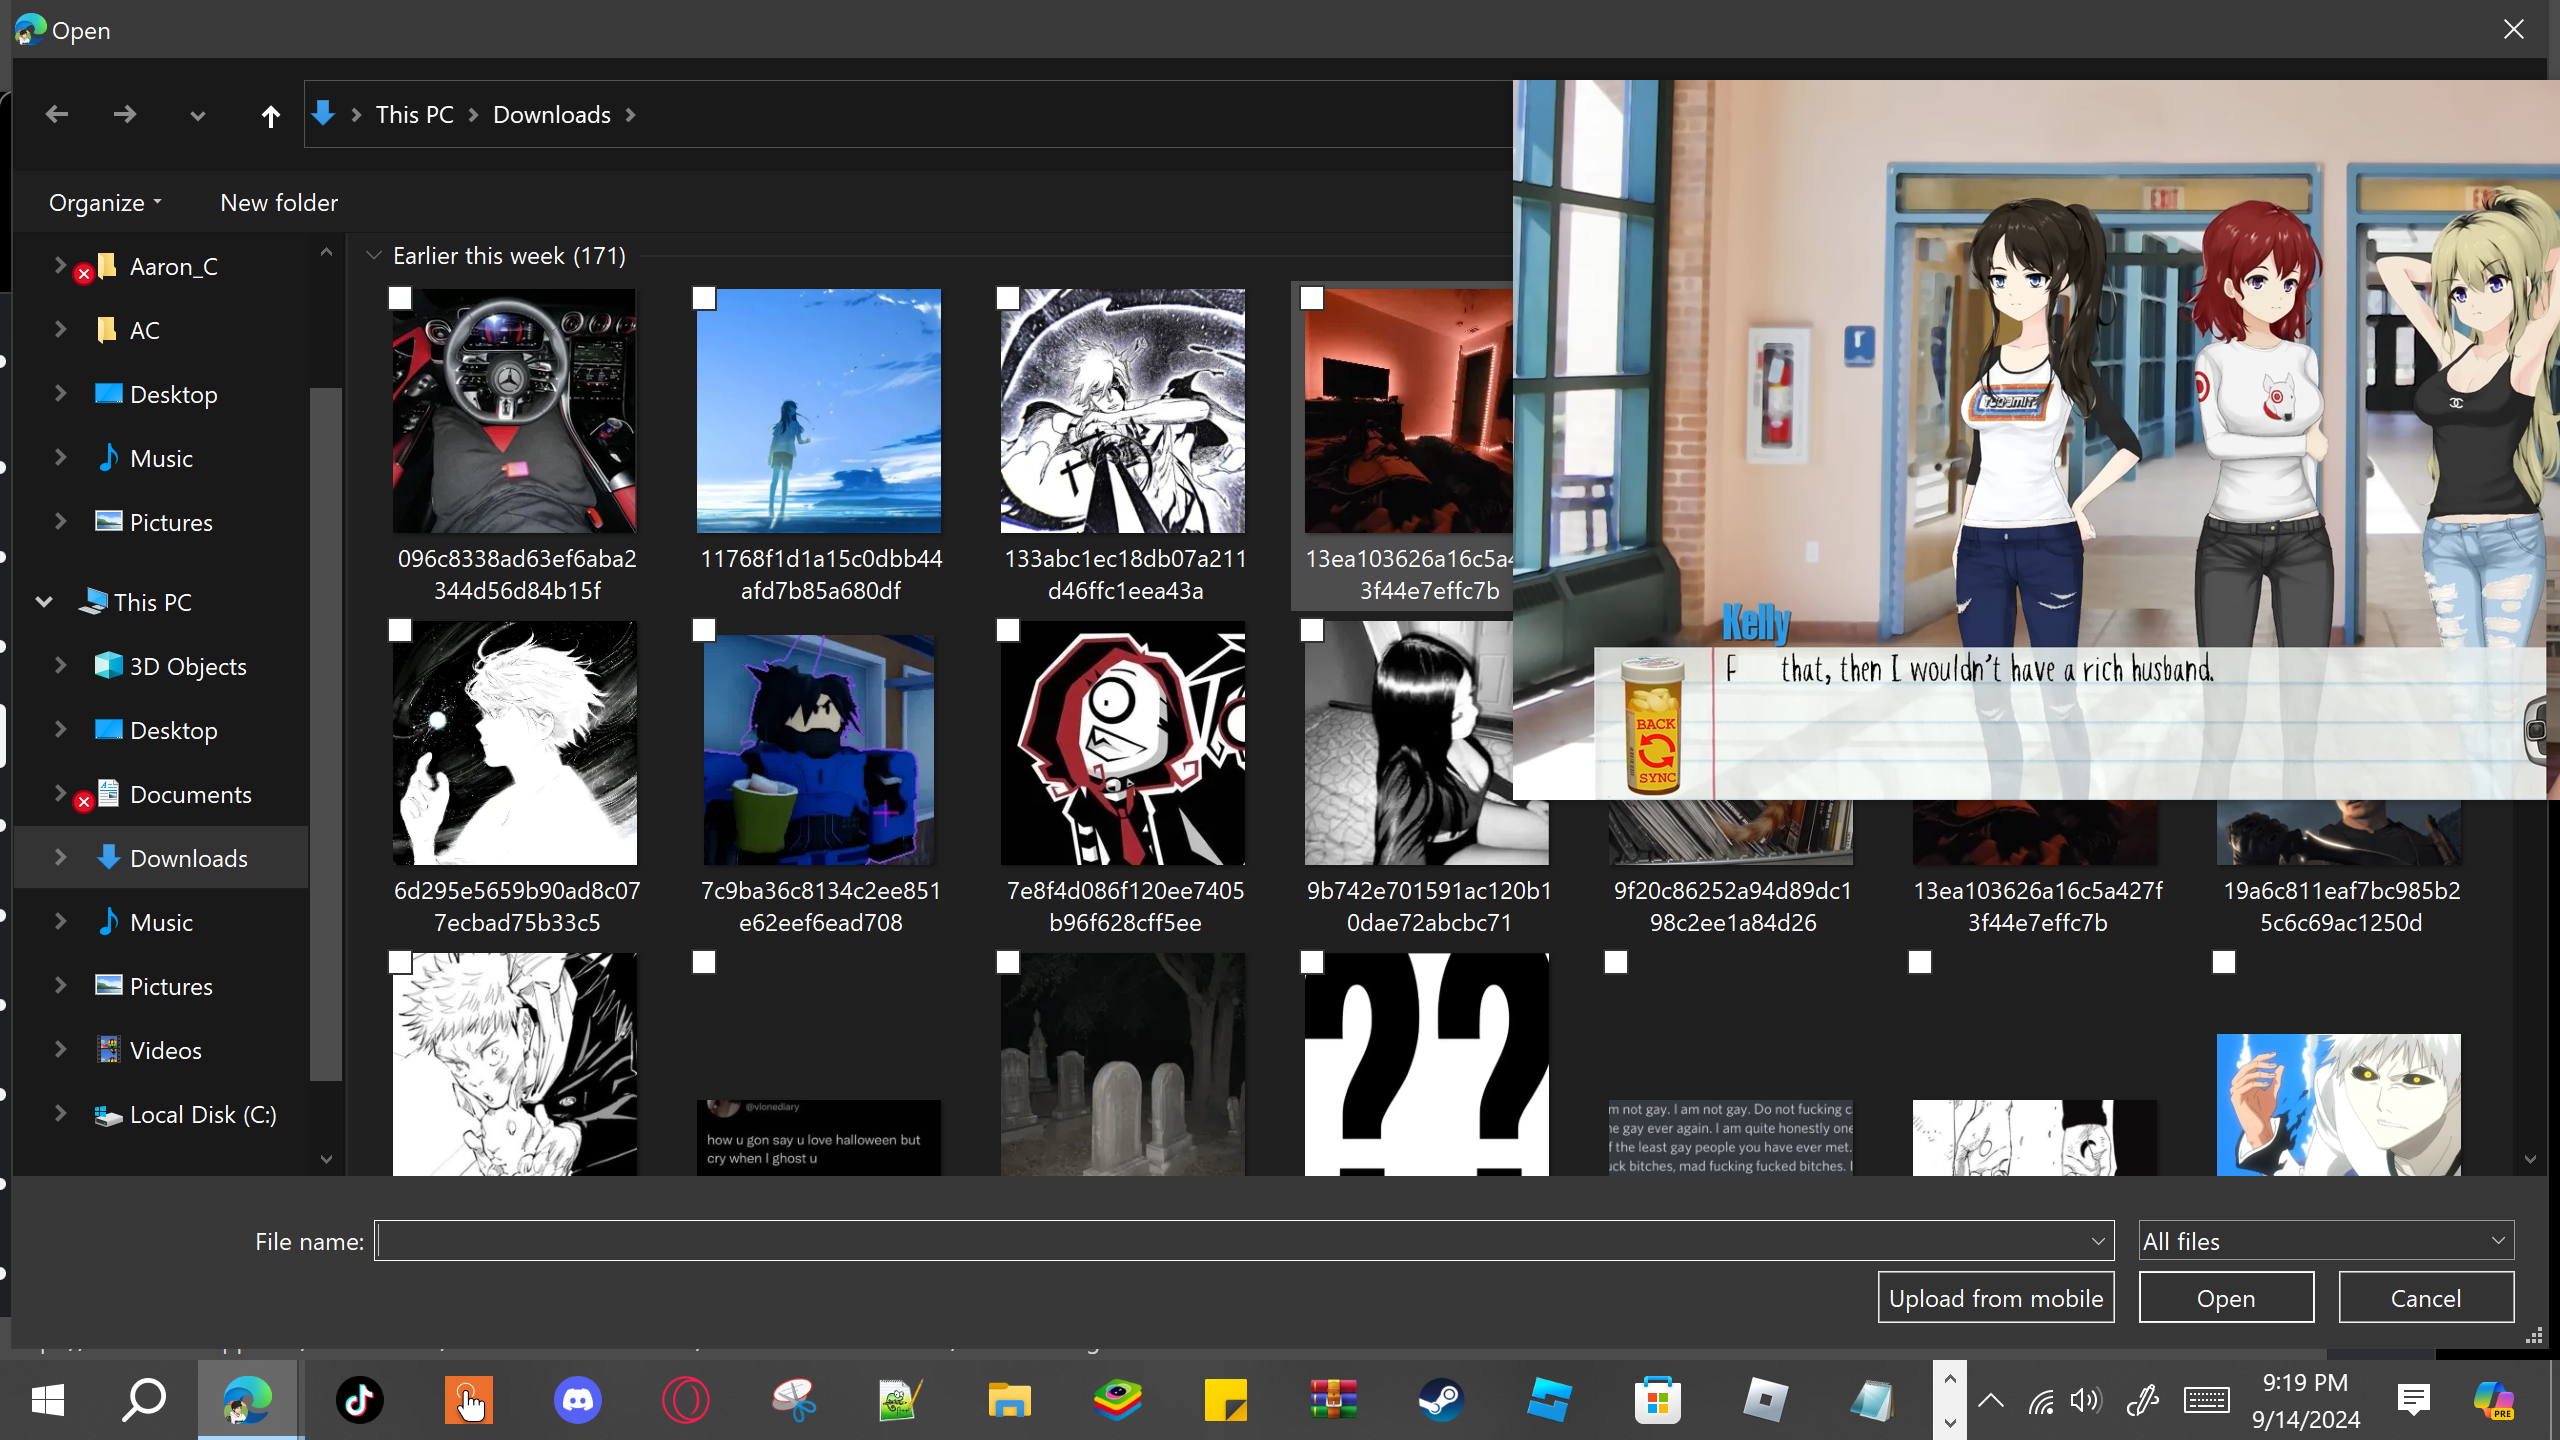Open Steam from the taskbar
This screenshot has width=2560, height=1440.
pyautogui.click(x=1441, y=1400)
